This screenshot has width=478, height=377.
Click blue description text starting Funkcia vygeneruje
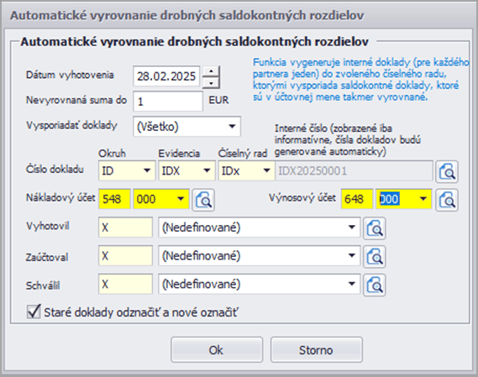click(361, 80)
